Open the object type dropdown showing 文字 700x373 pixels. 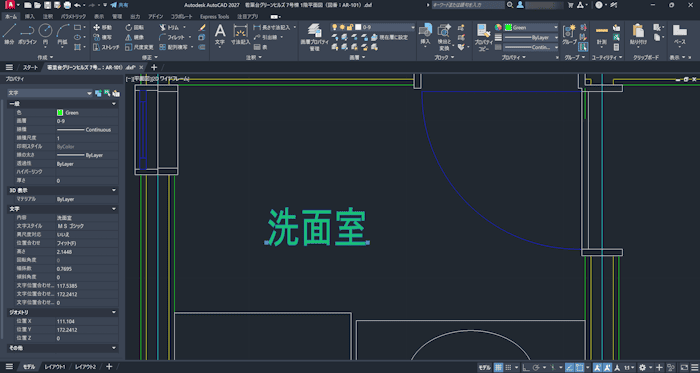[x=50, y=93]
